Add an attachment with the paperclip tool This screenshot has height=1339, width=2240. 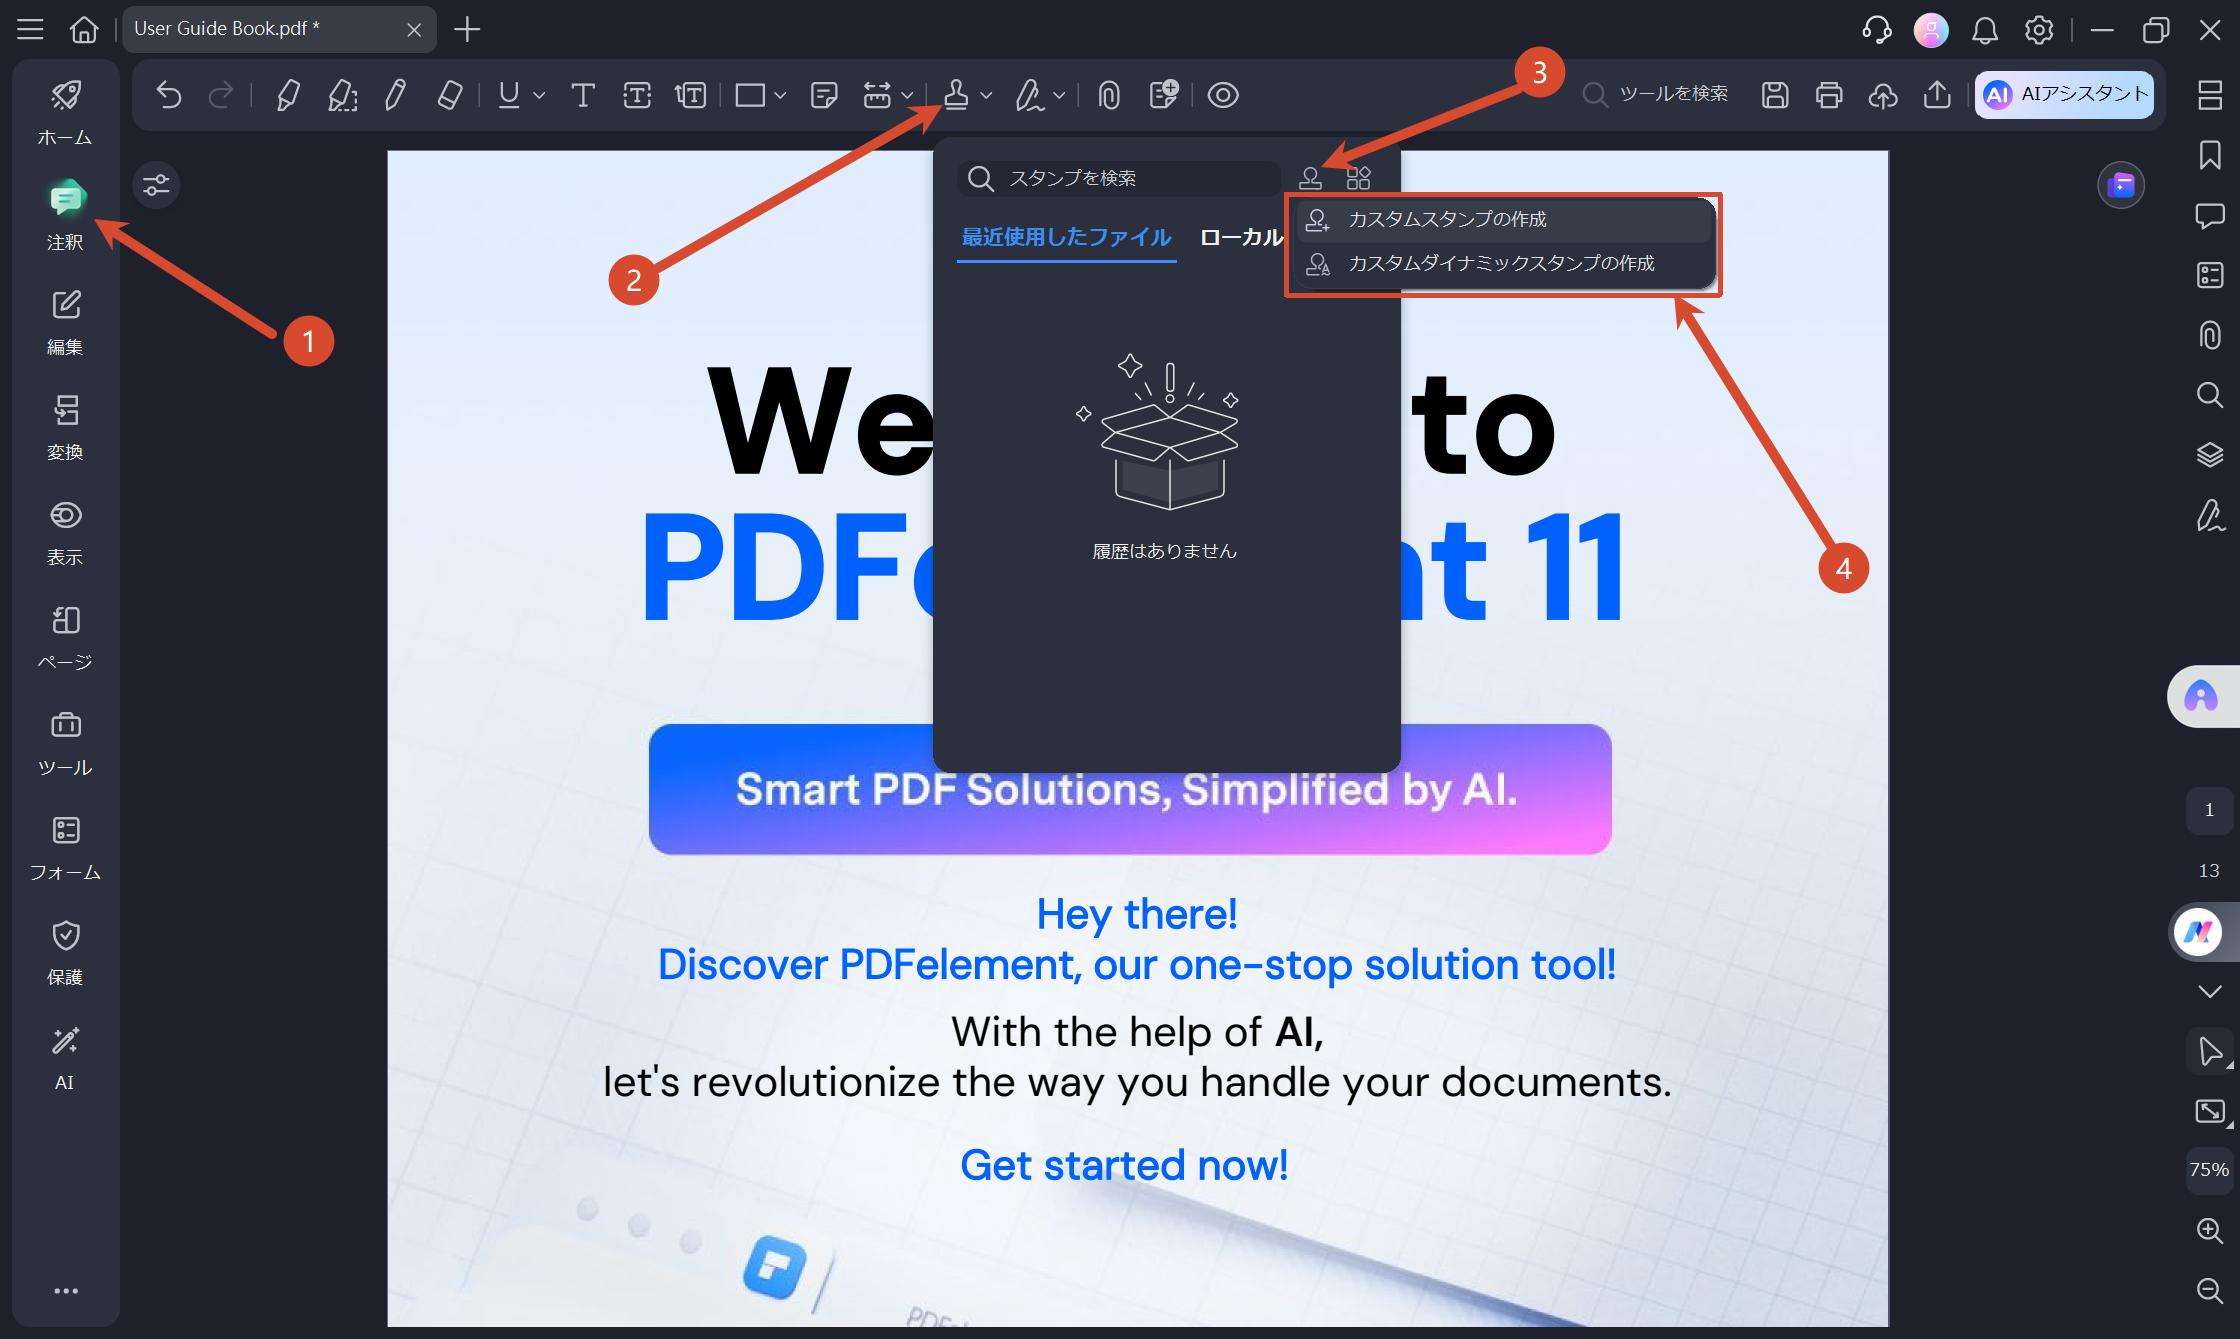tap(1108, 95)
